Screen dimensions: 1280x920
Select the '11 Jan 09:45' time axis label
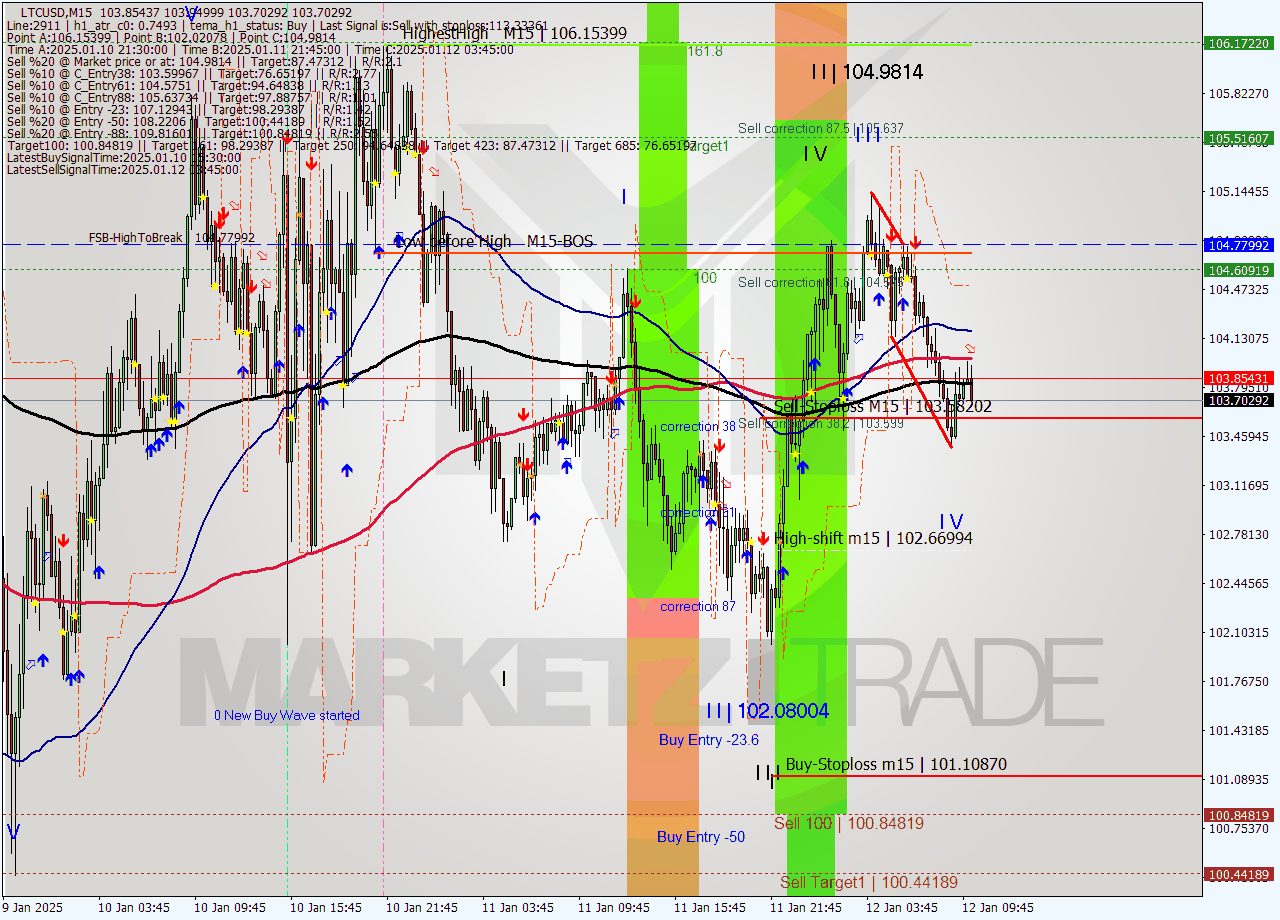coord(614,908)
